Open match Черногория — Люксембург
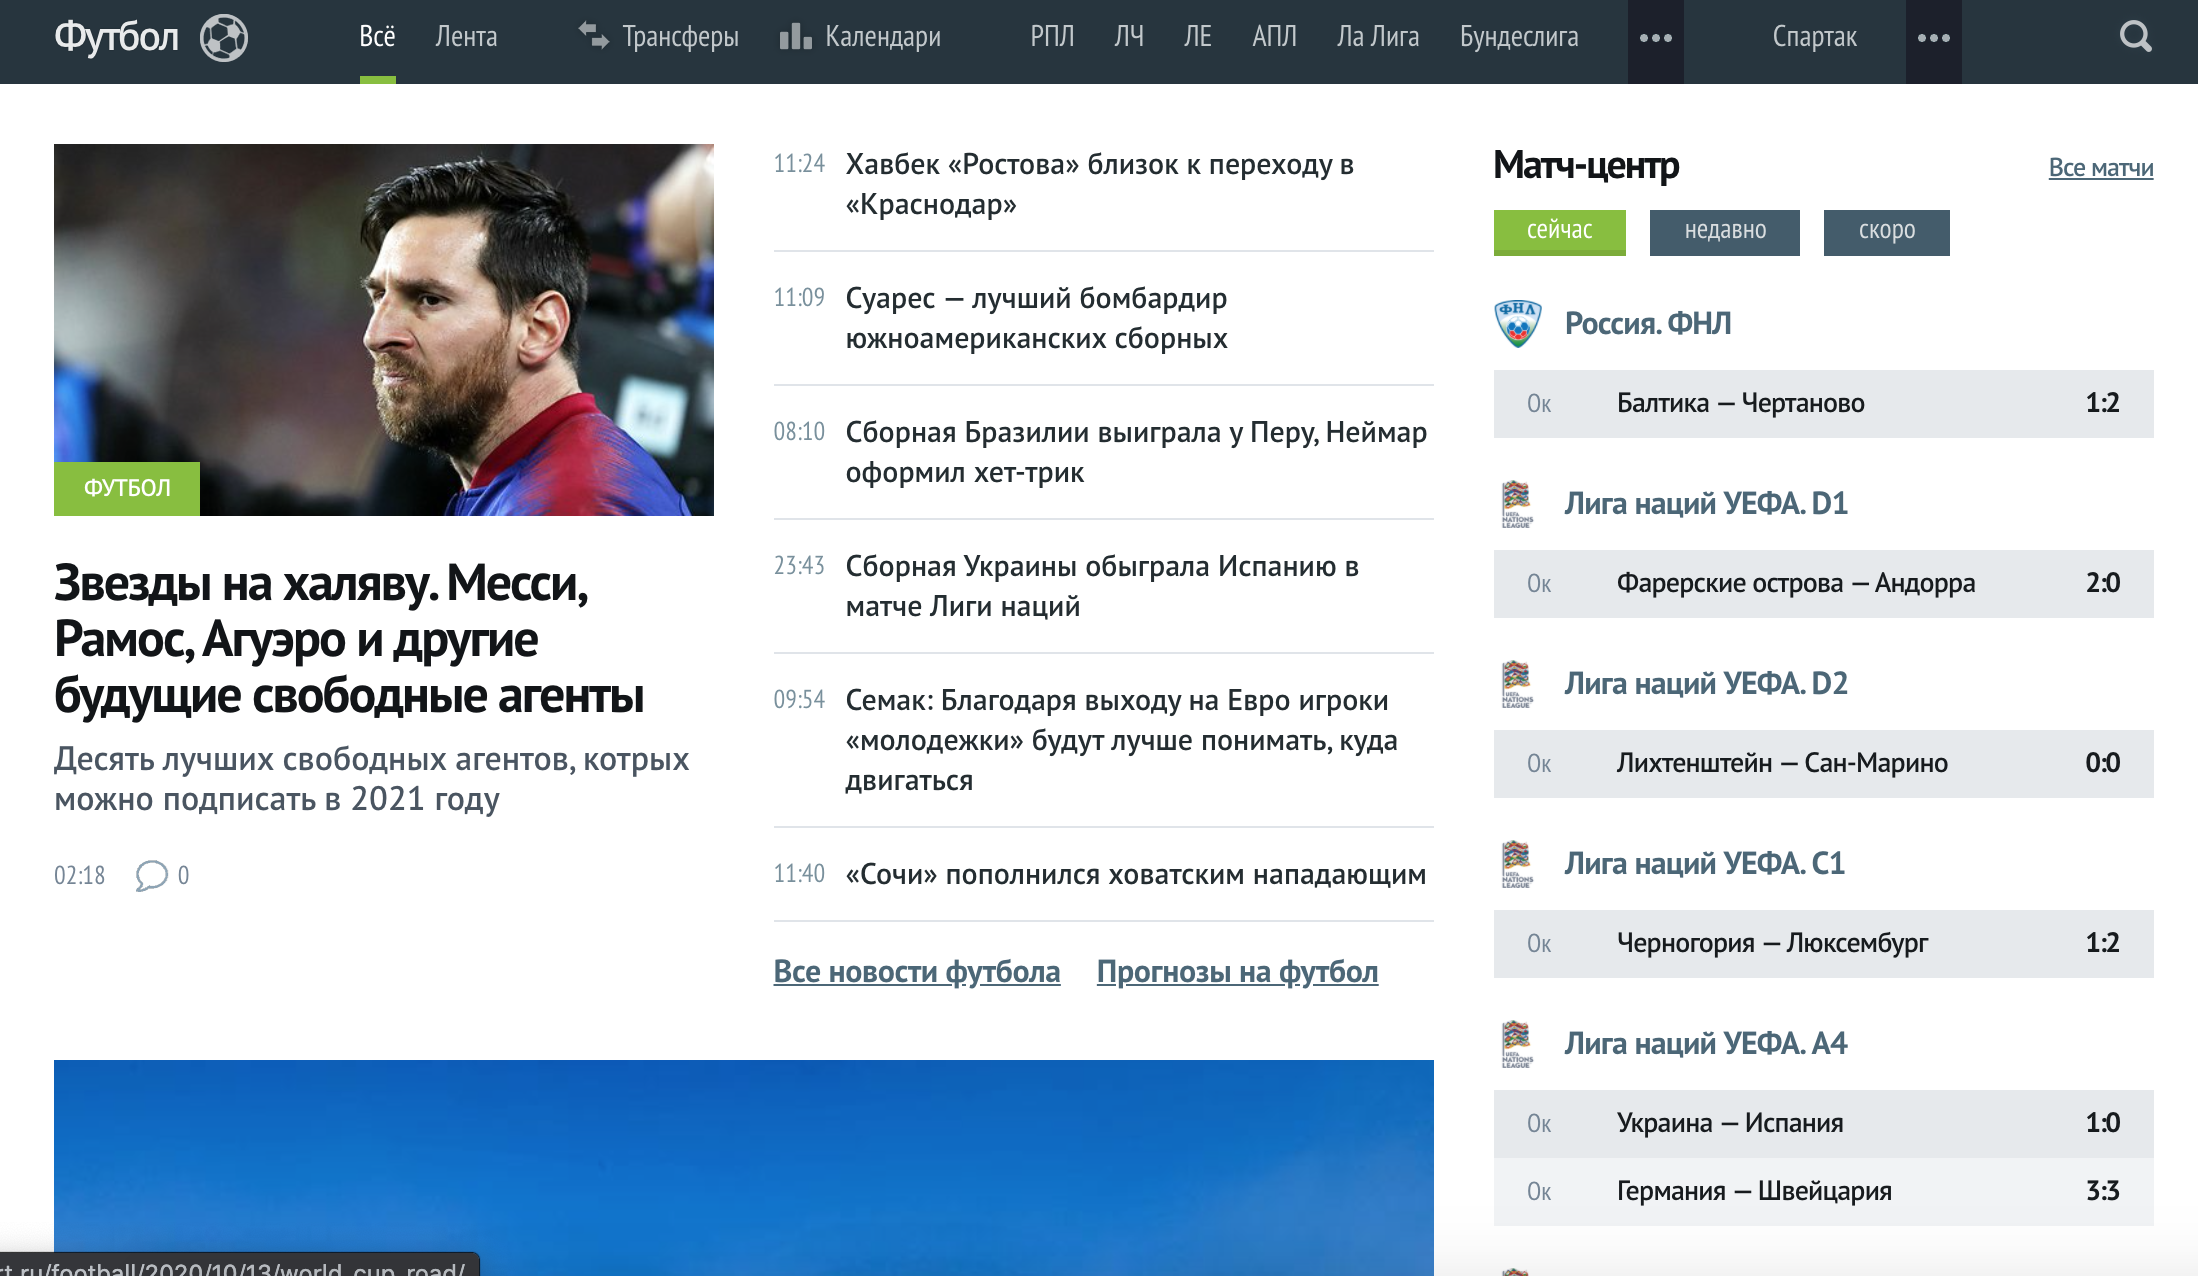Viewport: 2198px width, 1276px height. (1823, 944)
